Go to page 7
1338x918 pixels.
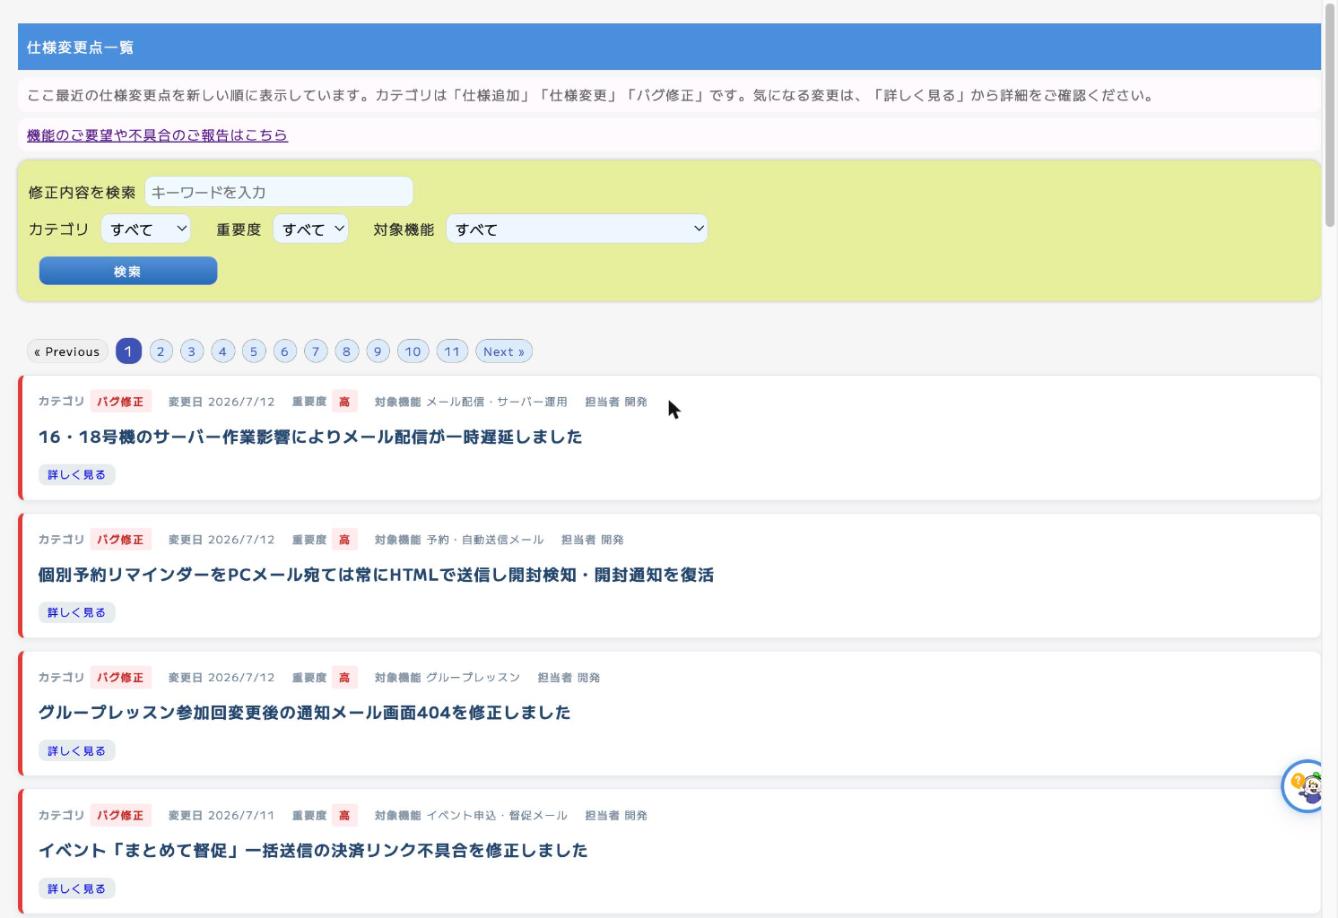[316, 351]
